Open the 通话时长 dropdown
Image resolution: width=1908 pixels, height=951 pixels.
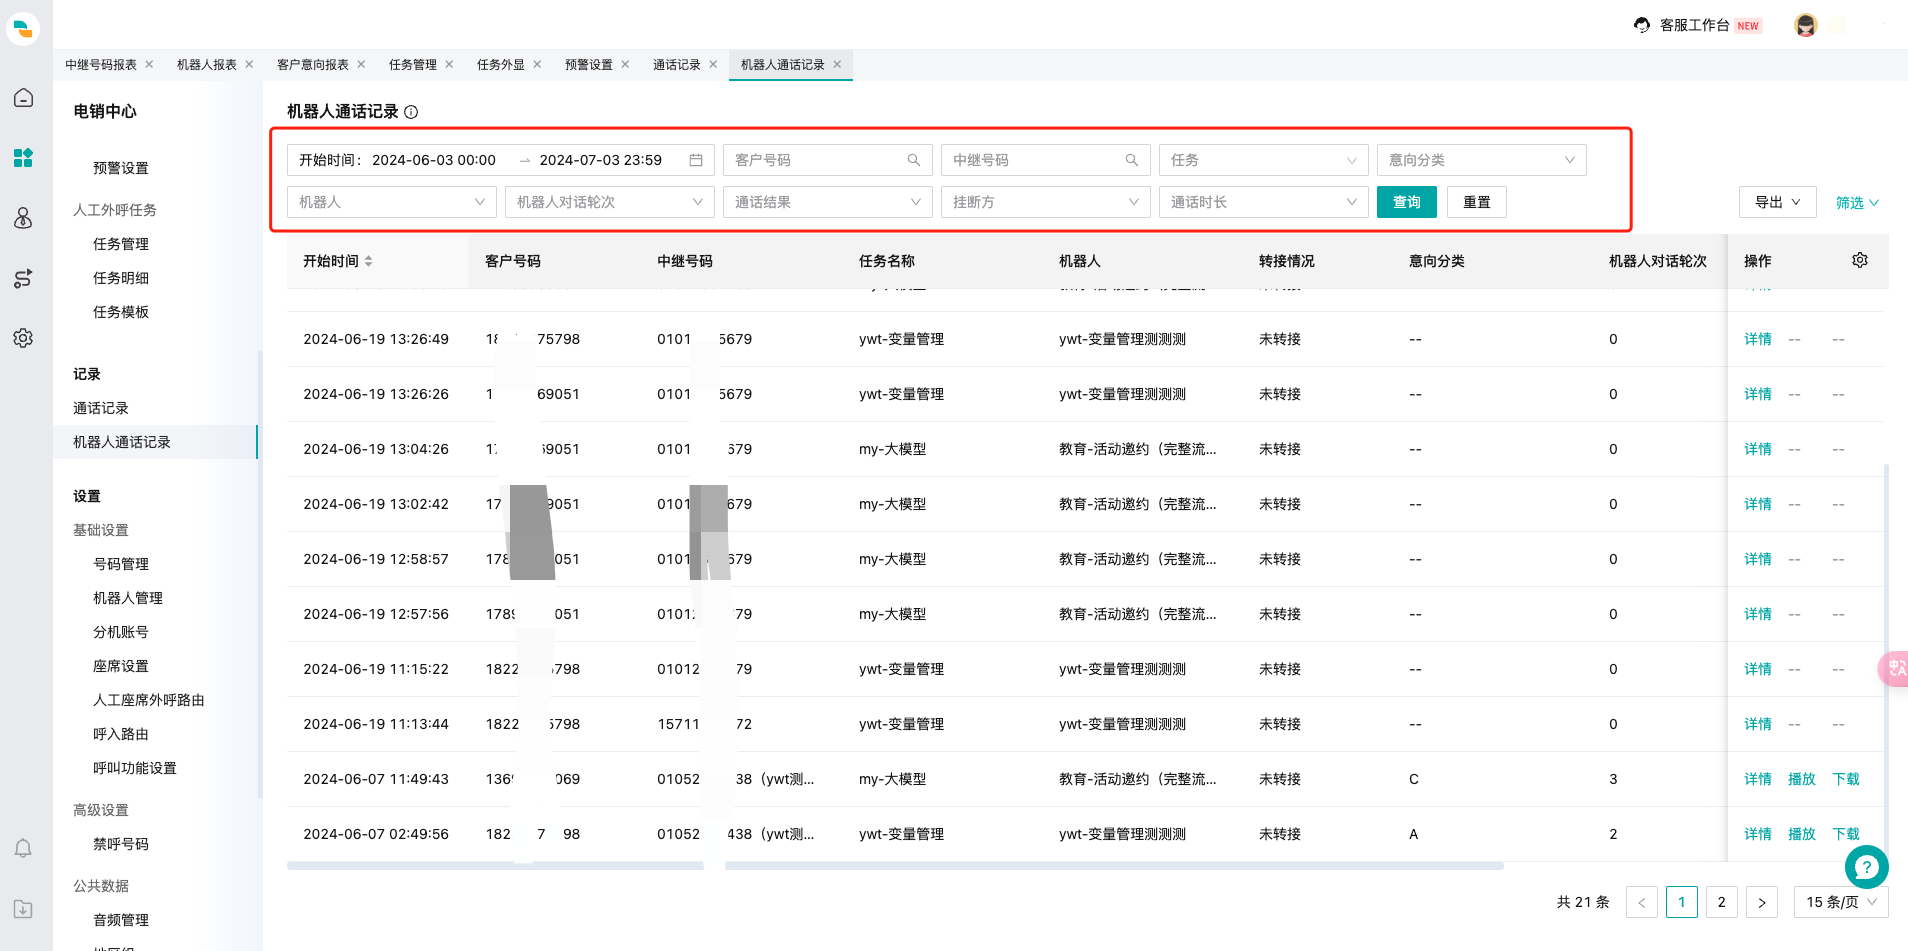(x=1264, y=202)
